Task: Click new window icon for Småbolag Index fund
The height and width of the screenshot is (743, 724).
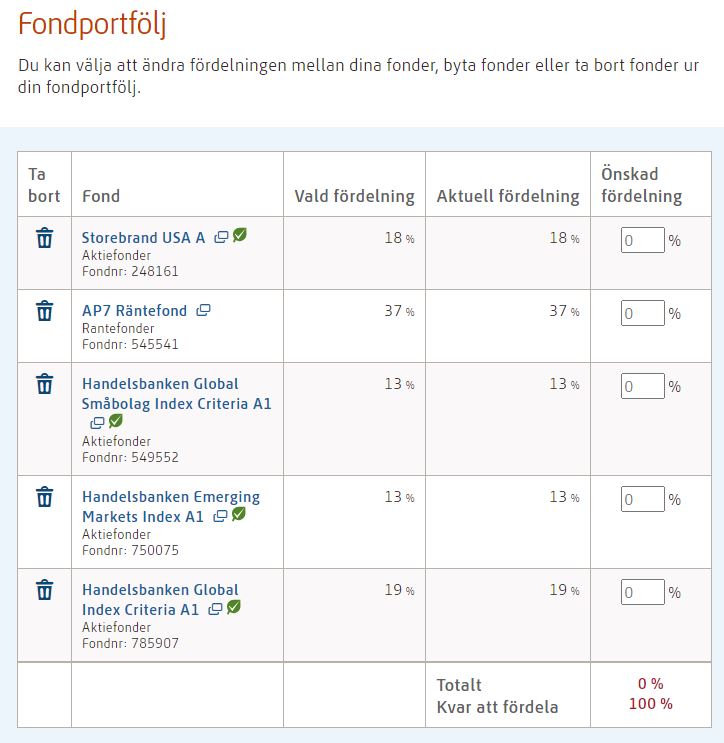Action: pos(97,423)
